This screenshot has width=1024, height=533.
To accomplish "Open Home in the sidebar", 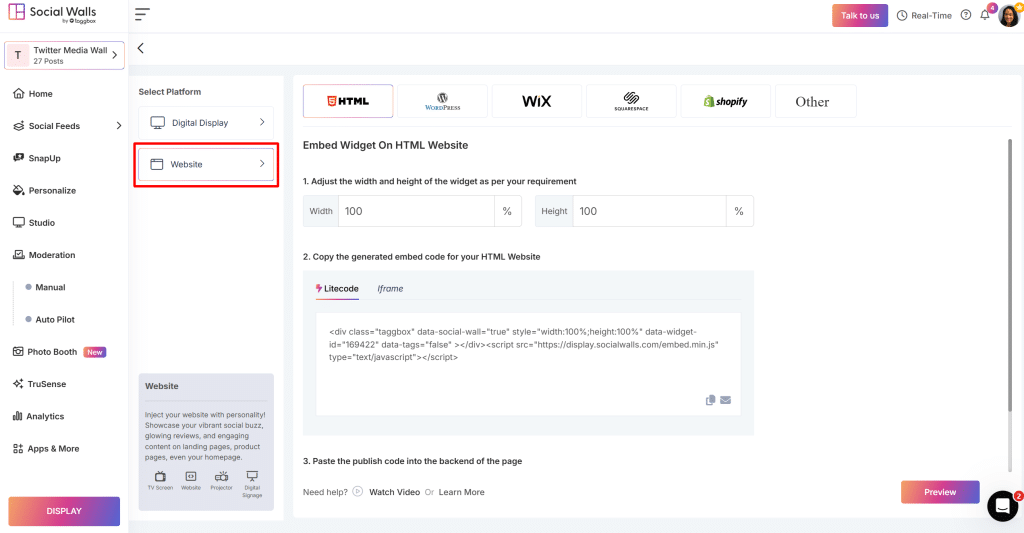I will [33, 93].
